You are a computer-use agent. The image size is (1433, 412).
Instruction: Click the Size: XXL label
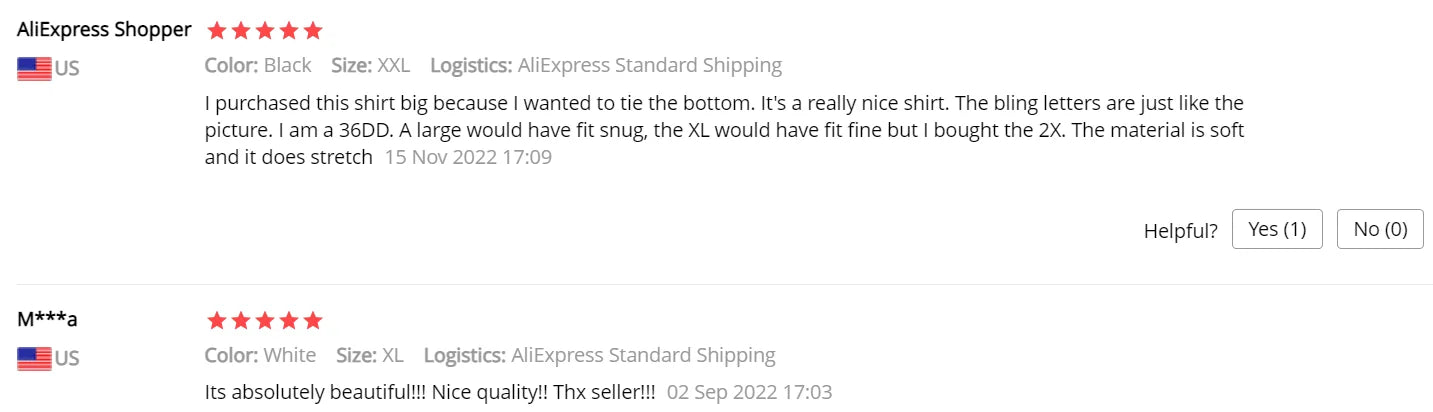371,66
